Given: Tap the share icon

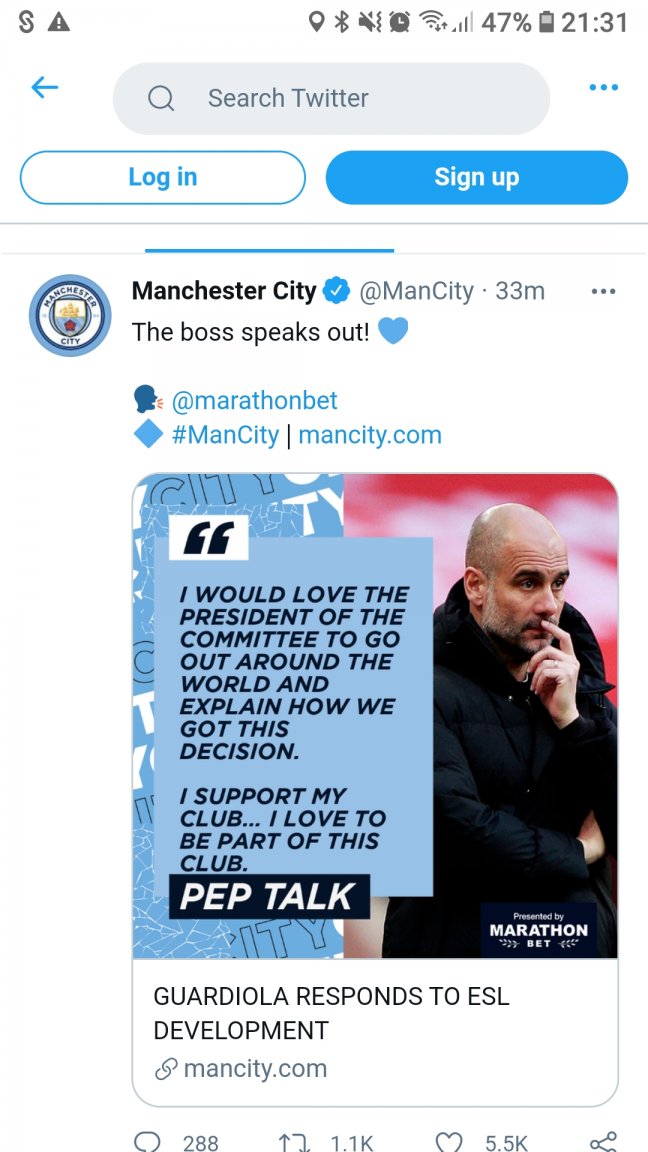Looking at the screenshot, I should [x=603, y=1142].
